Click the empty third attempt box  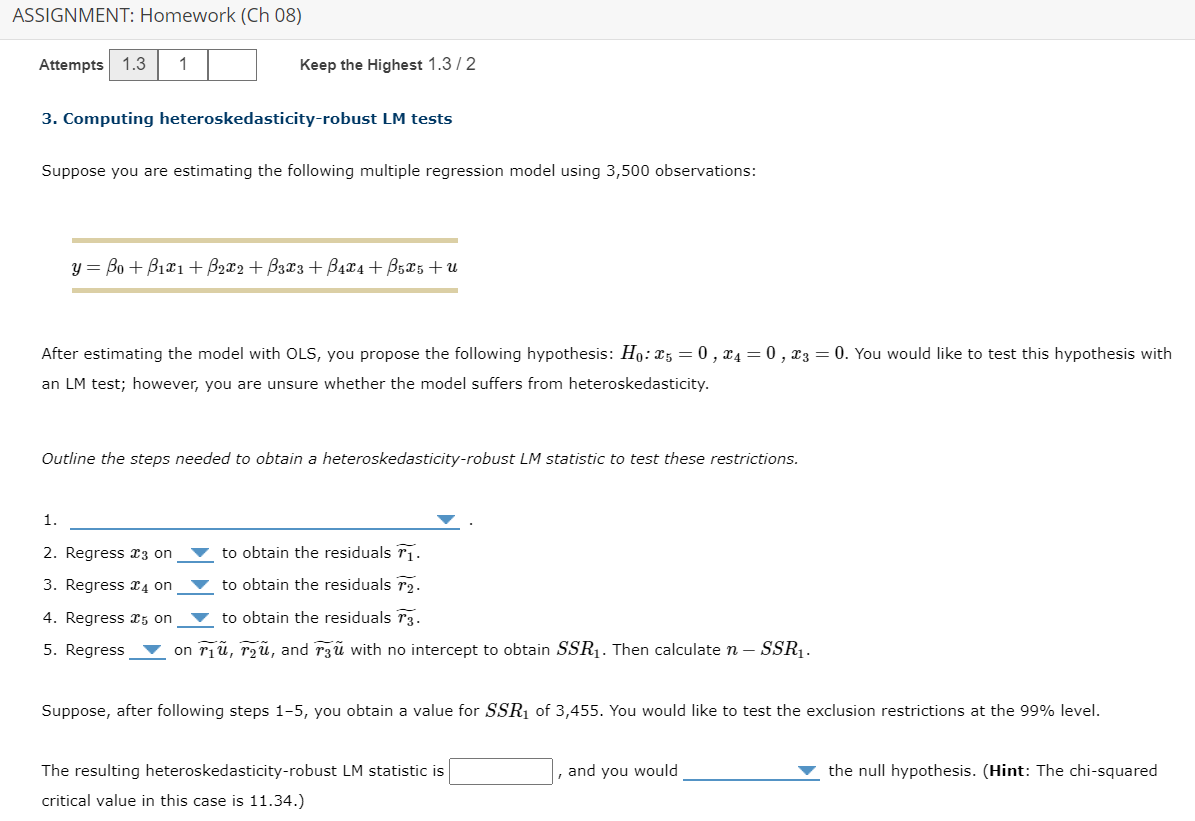click(230, 64)
